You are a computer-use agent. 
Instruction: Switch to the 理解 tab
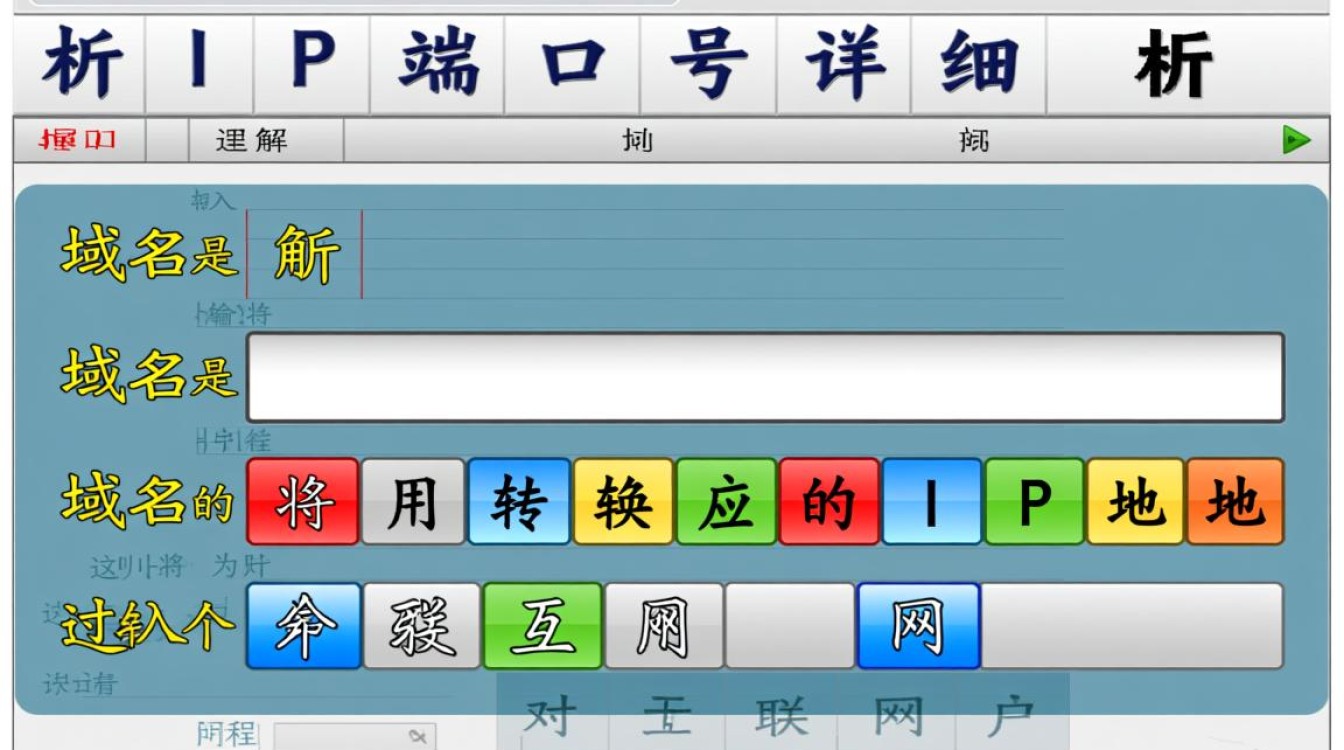[x=251, y=140]
